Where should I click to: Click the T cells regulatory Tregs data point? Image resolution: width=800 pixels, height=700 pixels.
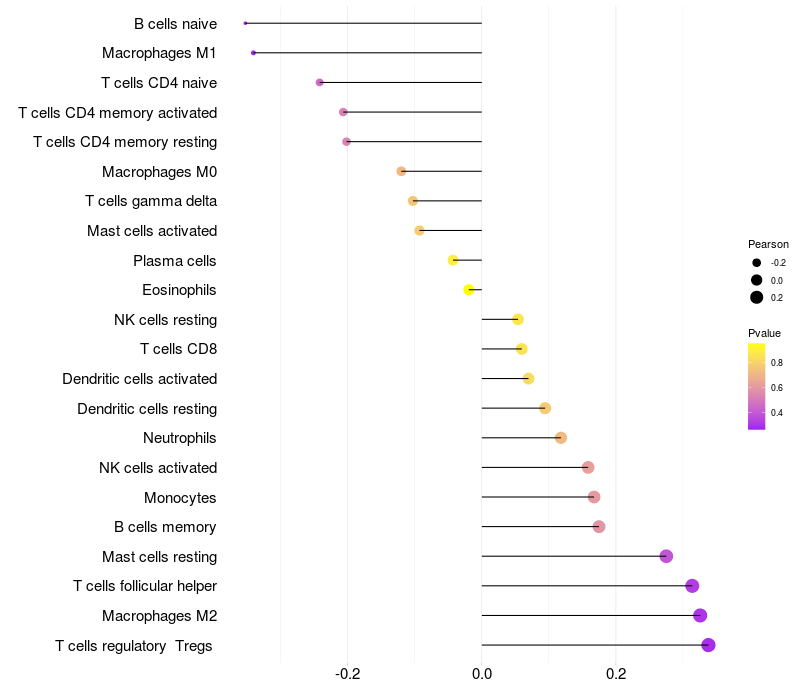tap(708, 645)
